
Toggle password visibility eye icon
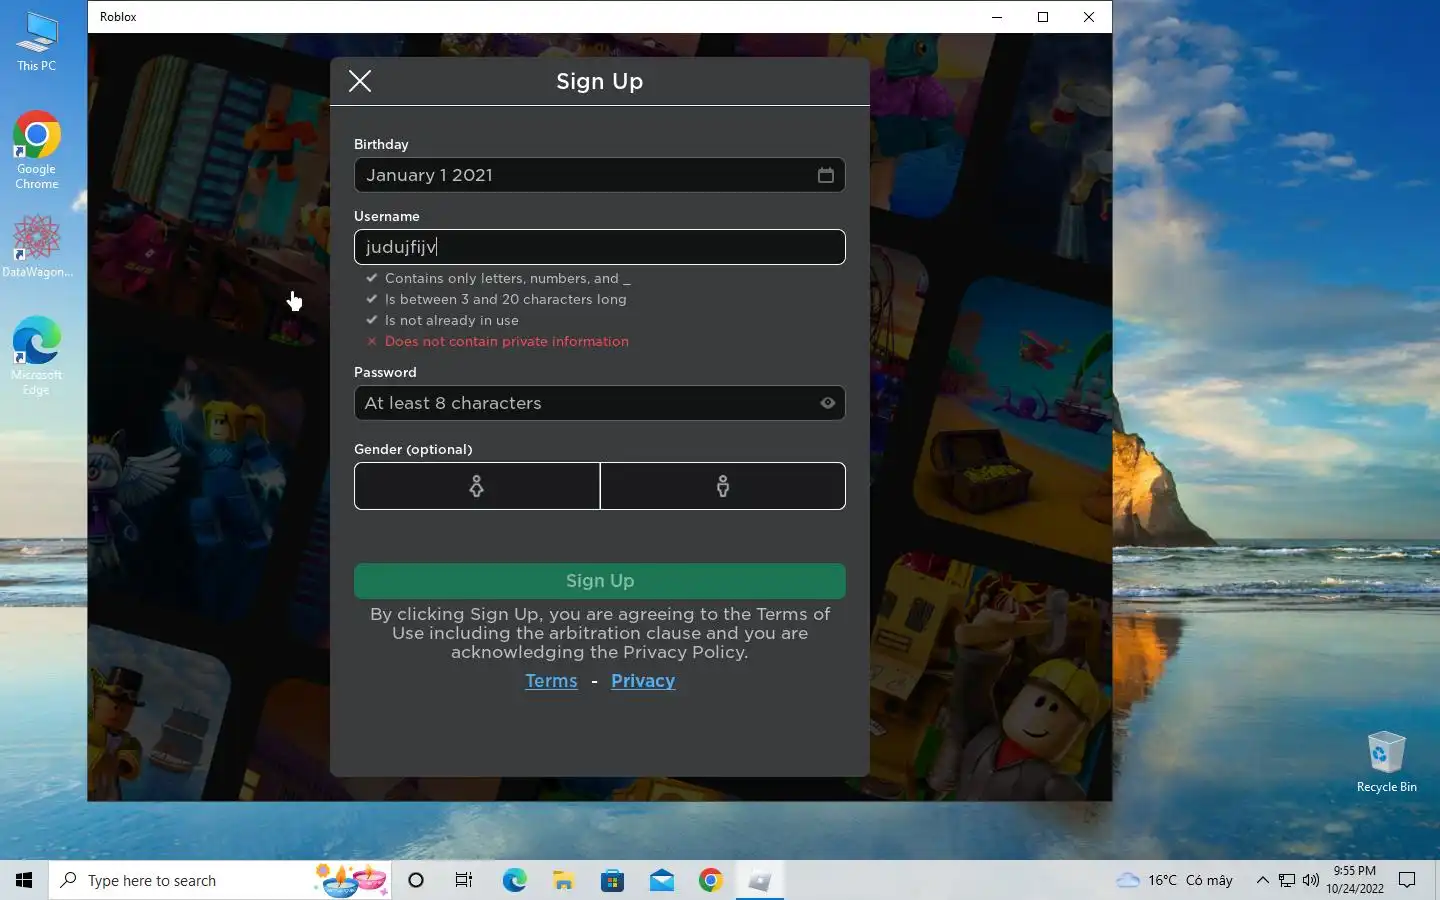point(828,403)
